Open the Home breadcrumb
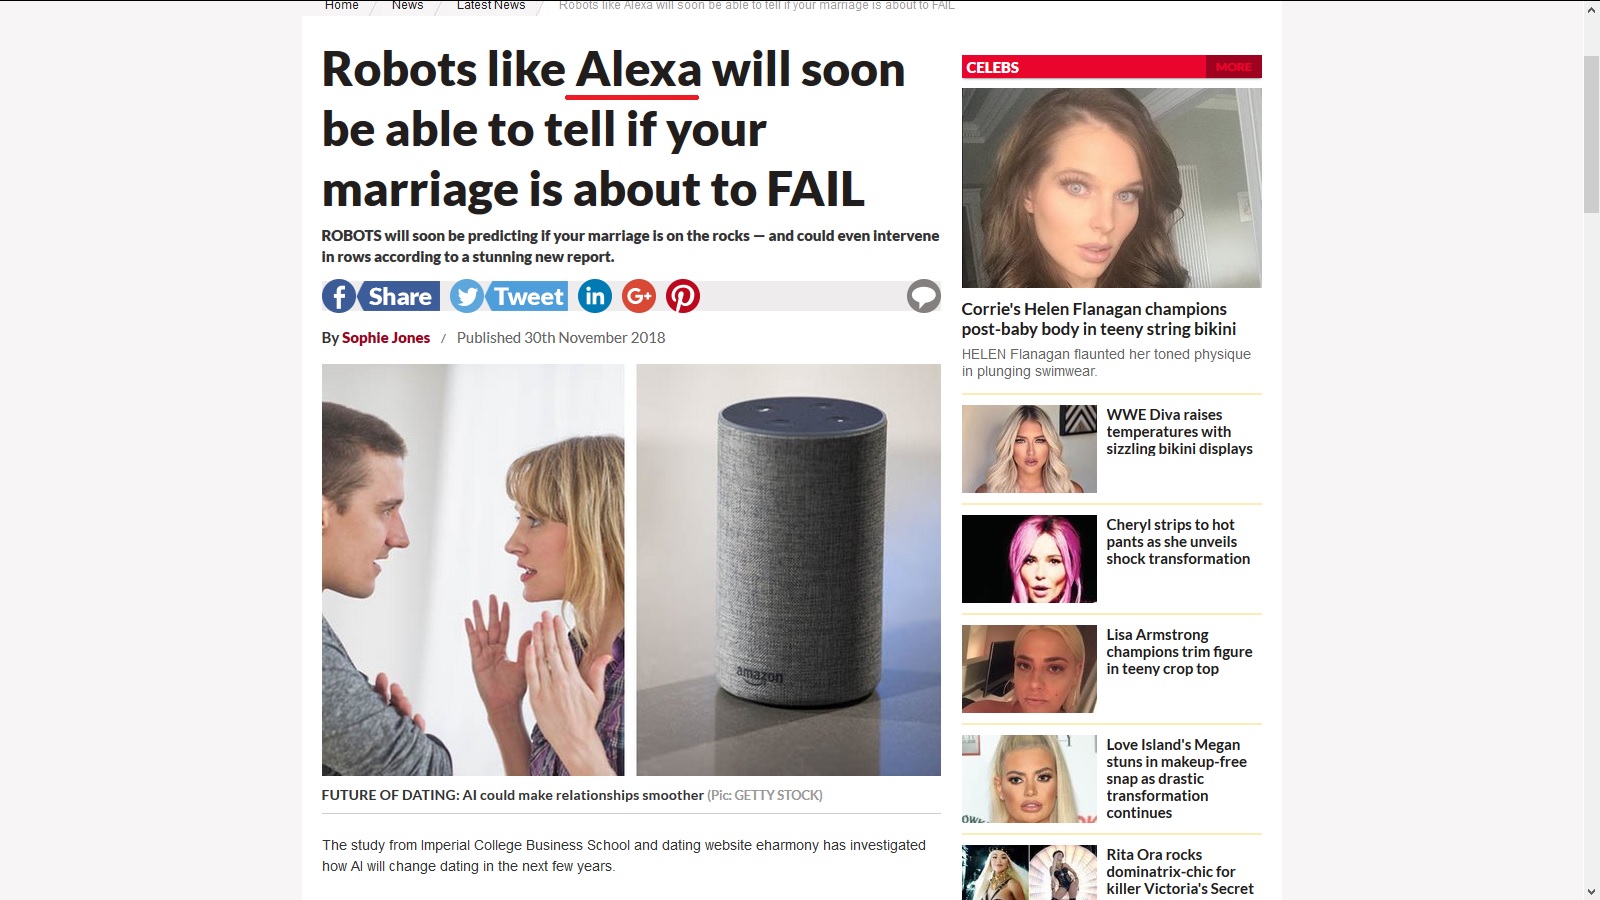This screenshot has width=1600, height=900. point(342,5)
